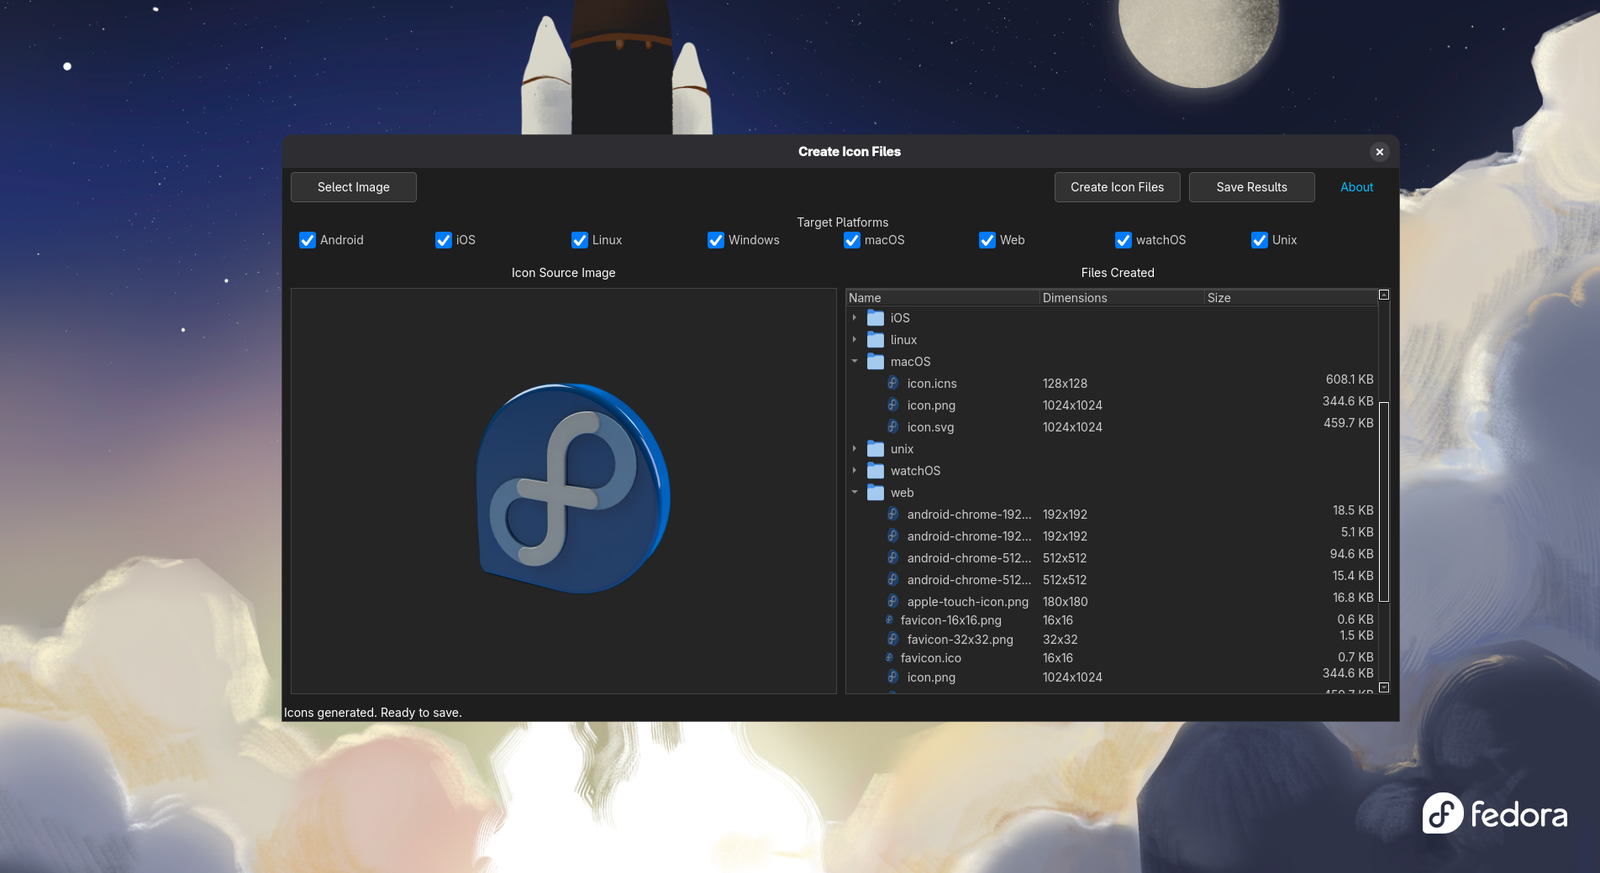Click the 94.6 KB size value

pyautogui.click(x=1352, y=554)
